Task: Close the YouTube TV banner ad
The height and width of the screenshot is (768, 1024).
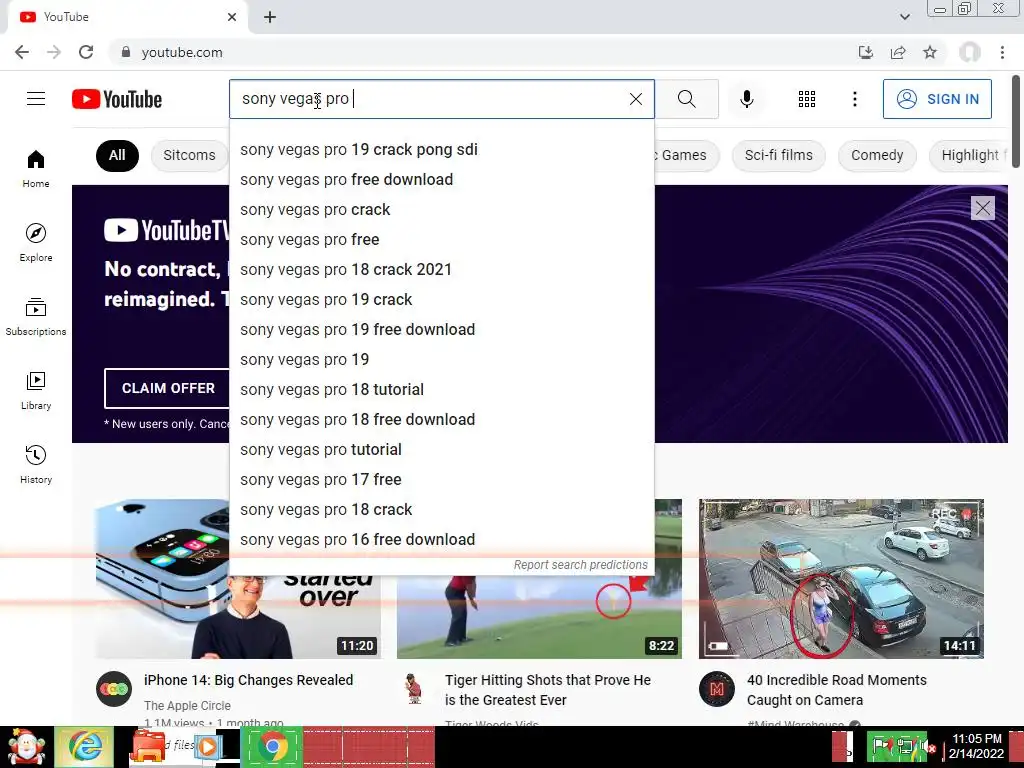Action: (982, 208)
